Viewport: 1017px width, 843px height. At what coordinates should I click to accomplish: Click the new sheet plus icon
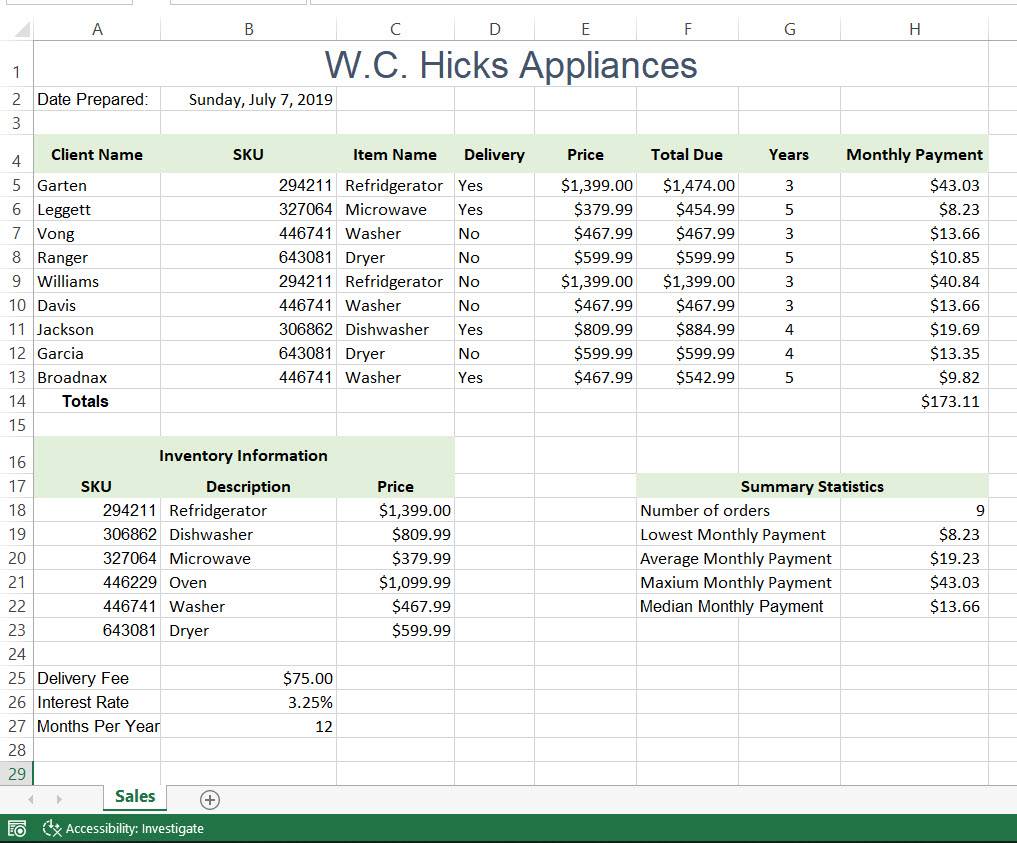click(209, 800)
